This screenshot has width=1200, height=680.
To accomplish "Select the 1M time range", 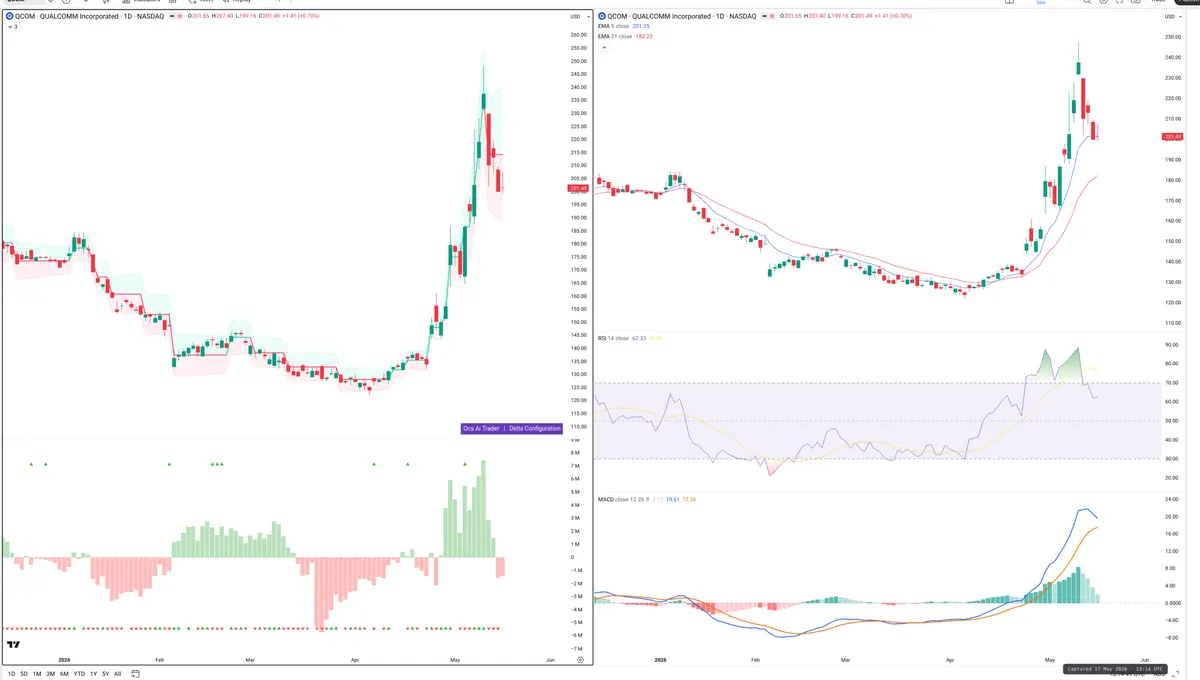I will pyautogui.click(x=37, y=674).
